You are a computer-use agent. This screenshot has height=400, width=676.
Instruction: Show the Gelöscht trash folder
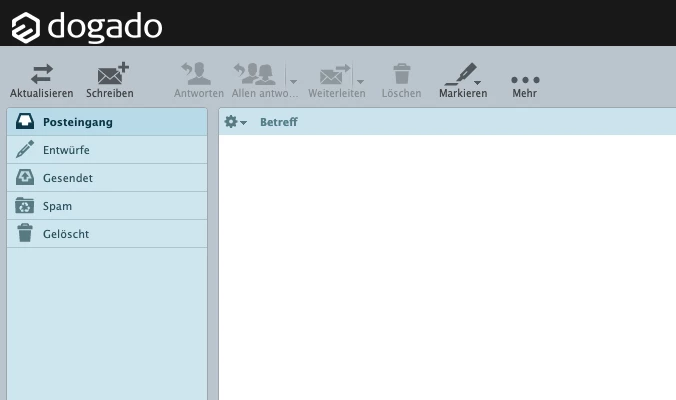pyautogui.click(x=66, y=234)
